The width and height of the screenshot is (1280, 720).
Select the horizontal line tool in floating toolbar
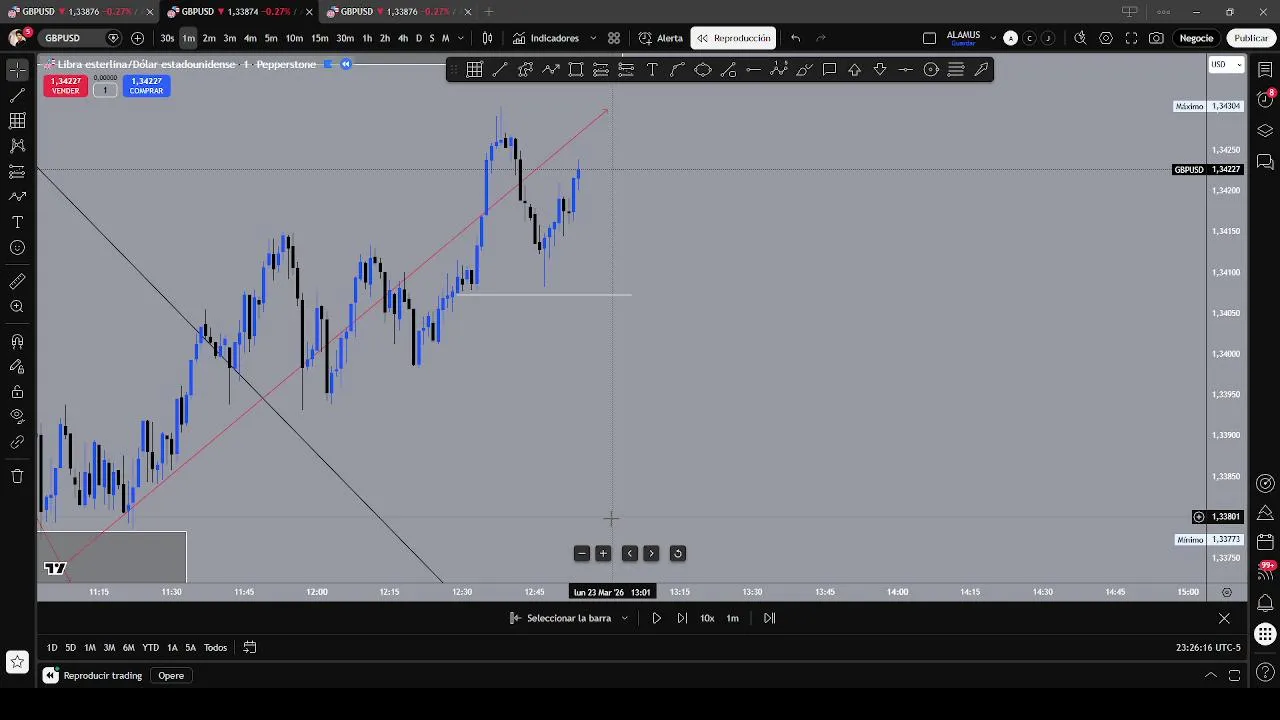click(x=905, y=69)
